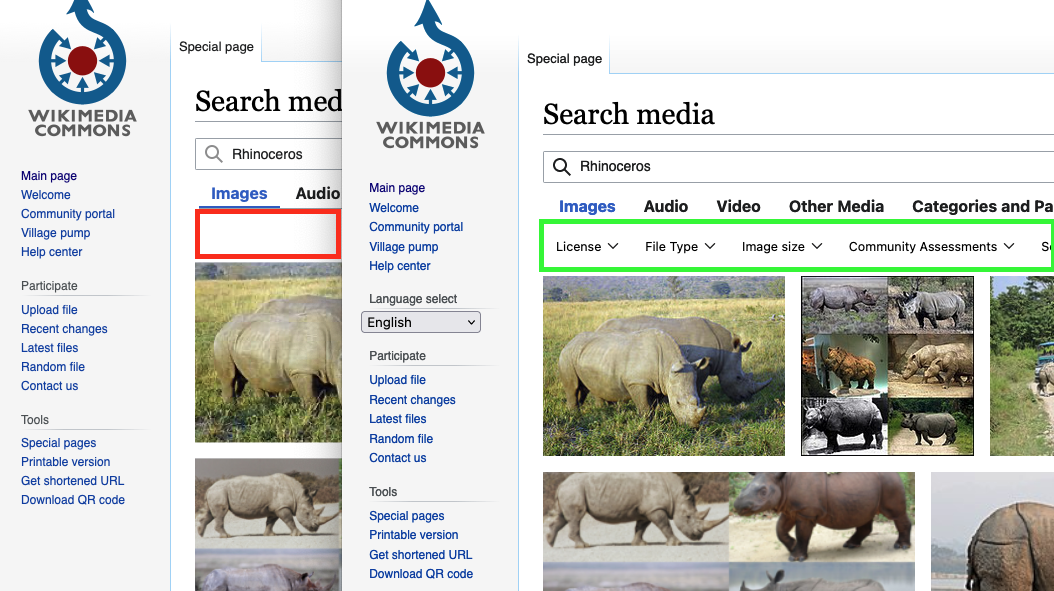The width and height of the screenshot is (1054, 591).
Task: Open walking rhino thumbnail in left window
Action: 268,524
